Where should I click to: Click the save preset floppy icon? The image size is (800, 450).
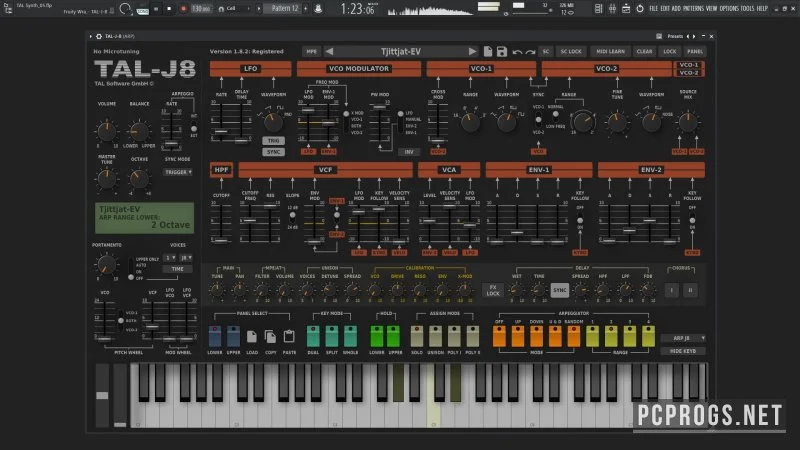[x=502, y=52]
